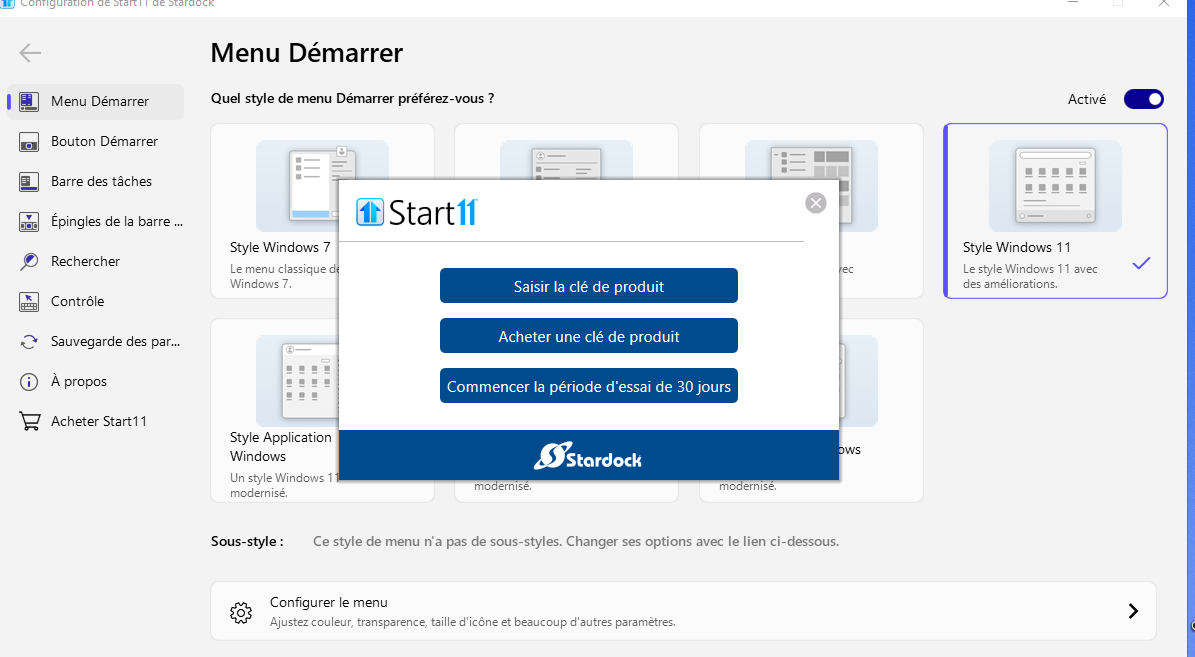
Task: Open Épingles de la barre section
Action: click(x=95, y=222)
